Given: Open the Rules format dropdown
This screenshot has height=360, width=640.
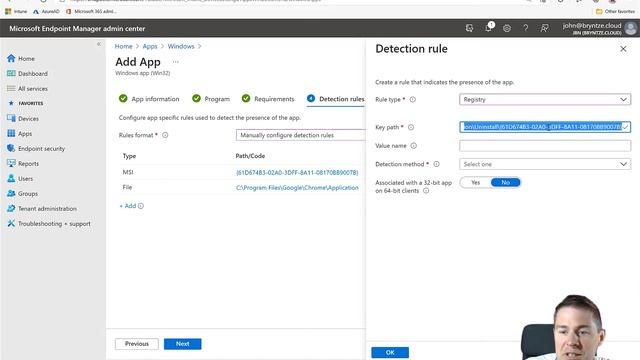Looking at the screenshot, I should coord(301,135).
